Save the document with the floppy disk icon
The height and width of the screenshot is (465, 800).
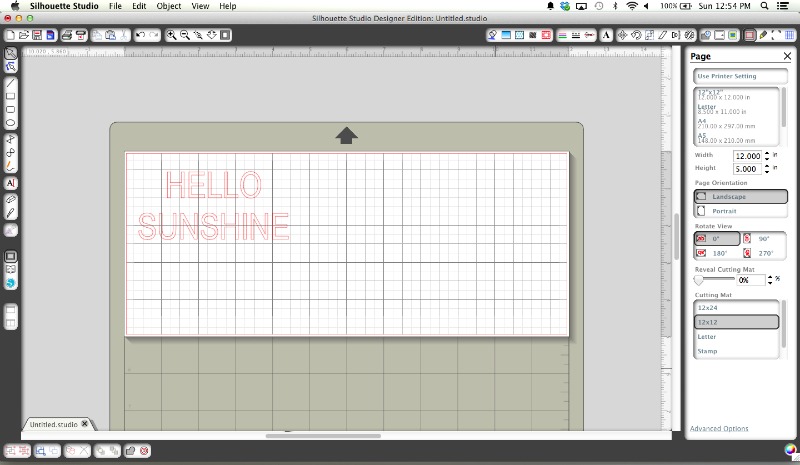click(x=37, y=35)
